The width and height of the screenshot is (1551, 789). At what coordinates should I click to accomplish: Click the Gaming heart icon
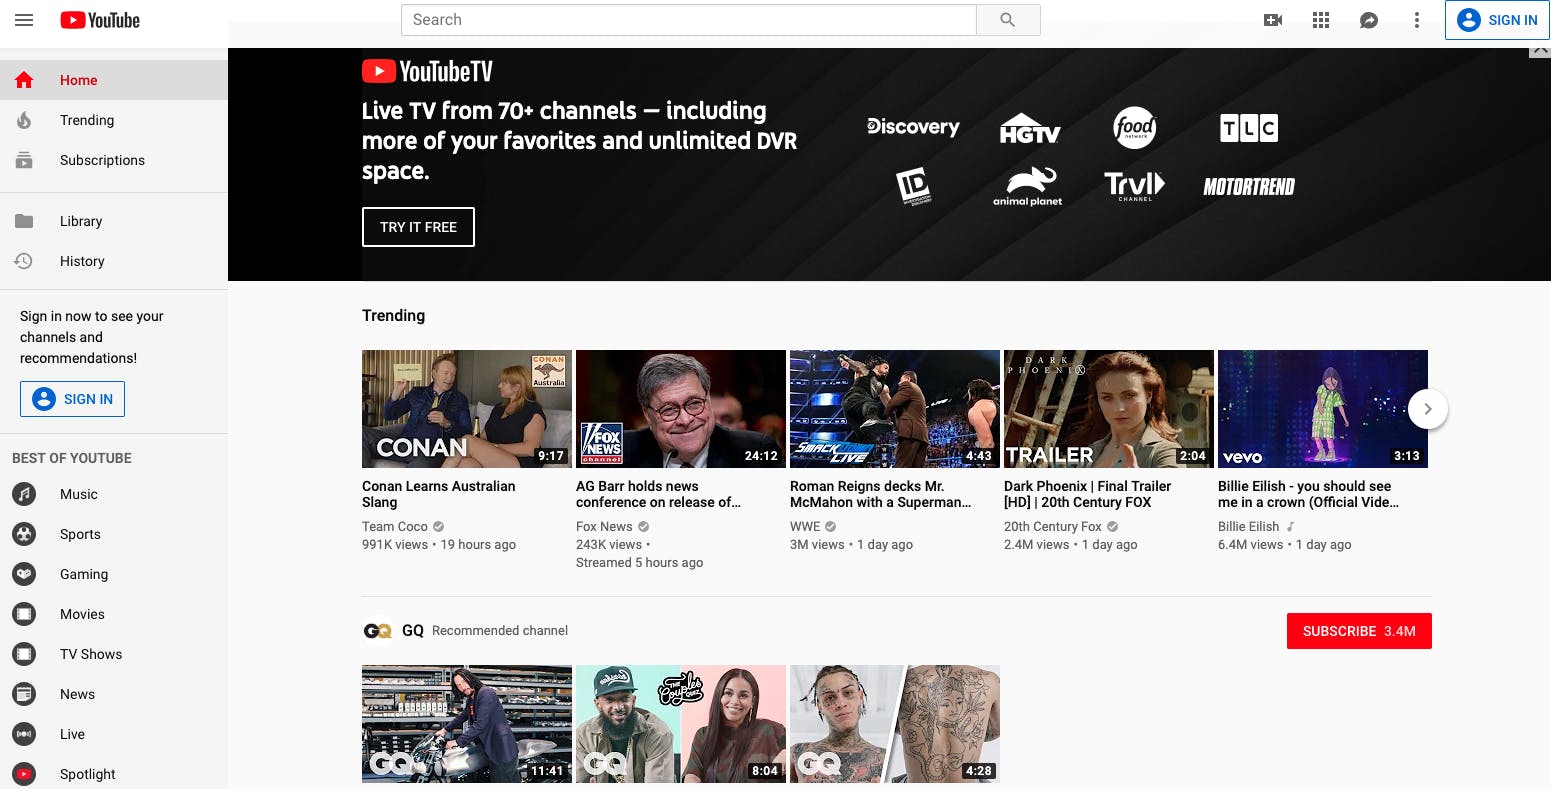pyautogui.click(x=24, y=574)
